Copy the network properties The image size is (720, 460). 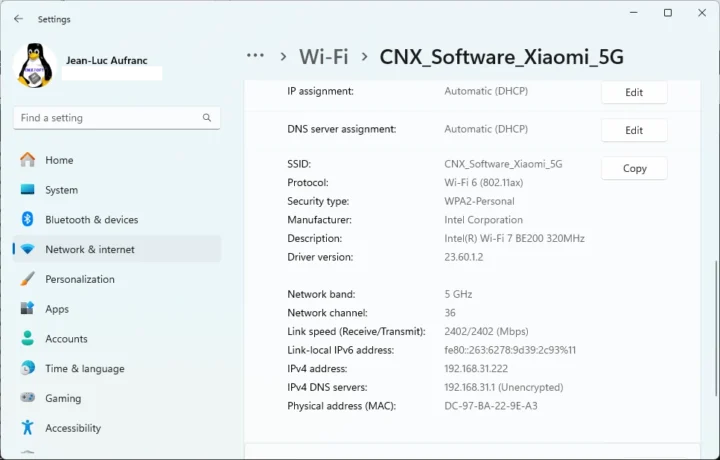(x=634, y=168)
